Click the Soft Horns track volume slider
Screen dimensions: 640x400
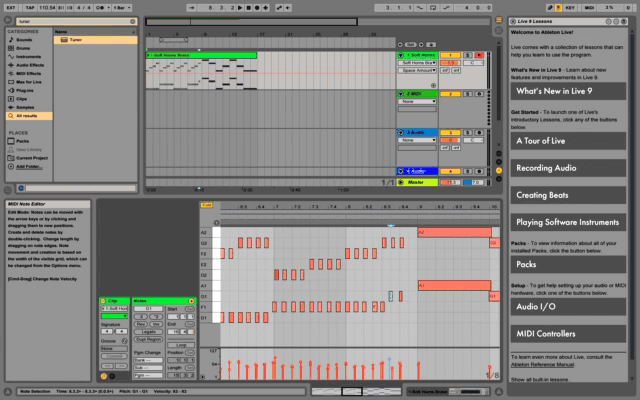pyautogui.click(x=450, y=63)
